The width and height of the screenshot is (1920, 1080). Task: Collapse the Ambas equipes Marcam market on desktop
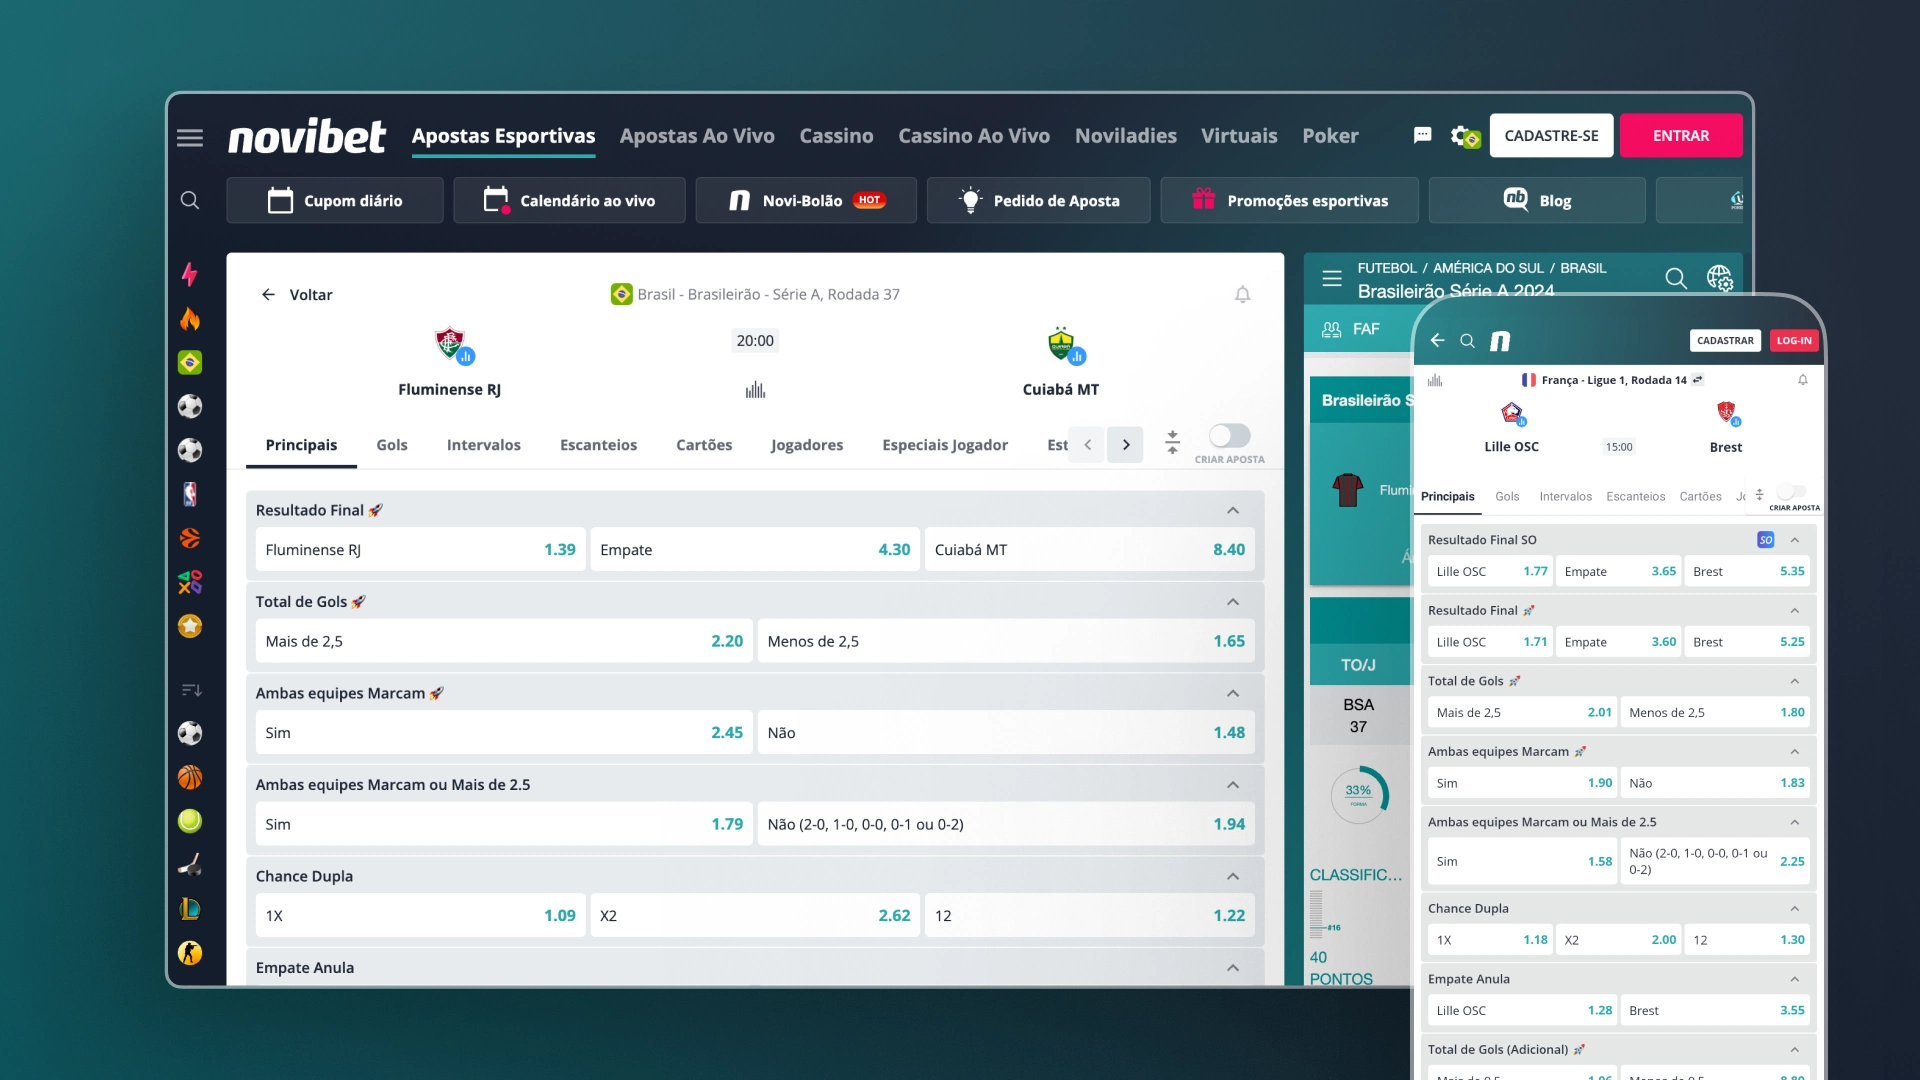pos(1233,693)
